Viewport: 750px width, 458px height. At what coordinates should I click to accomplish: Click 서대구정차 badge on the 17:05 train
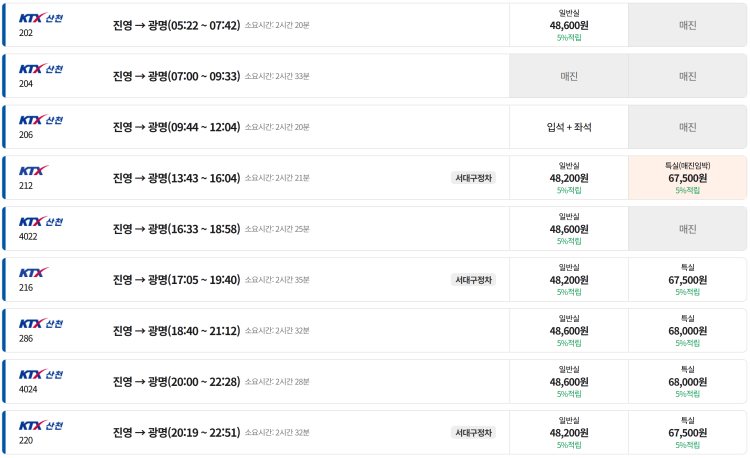474,280
